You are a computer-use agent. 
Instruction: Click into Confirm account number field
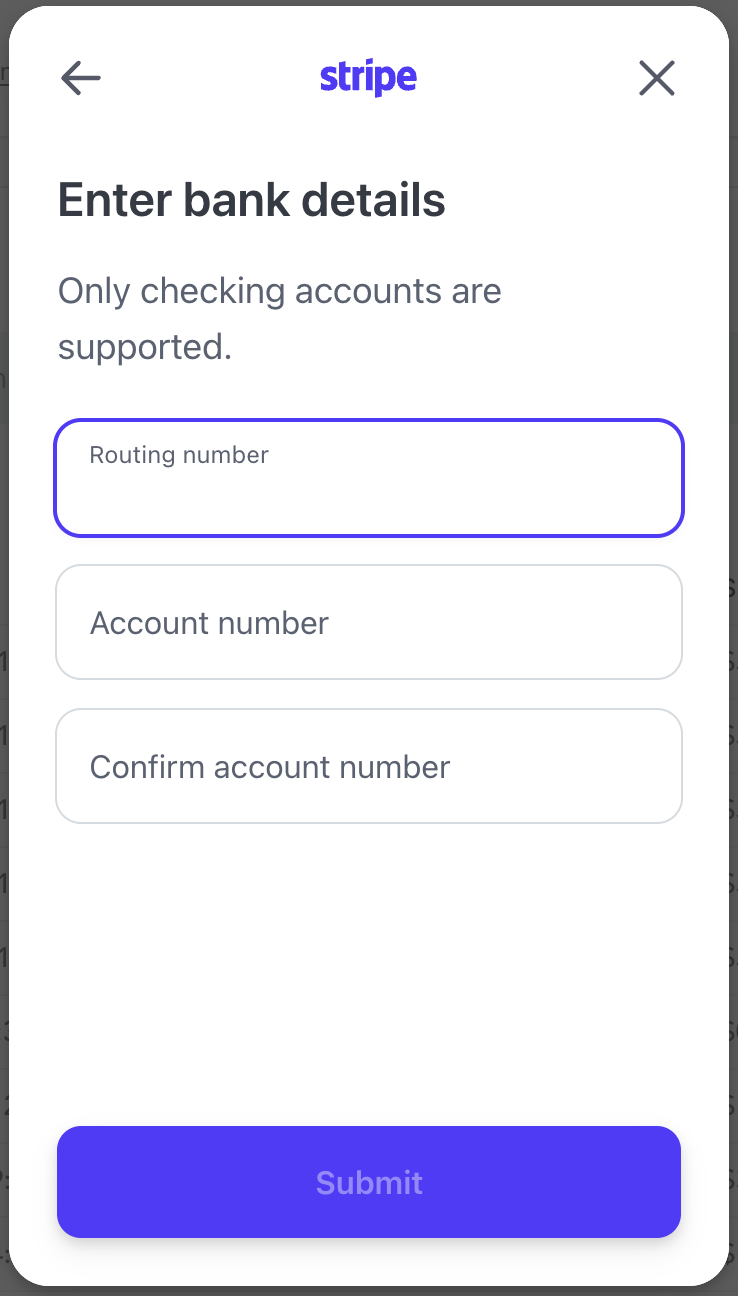(369, 766)
